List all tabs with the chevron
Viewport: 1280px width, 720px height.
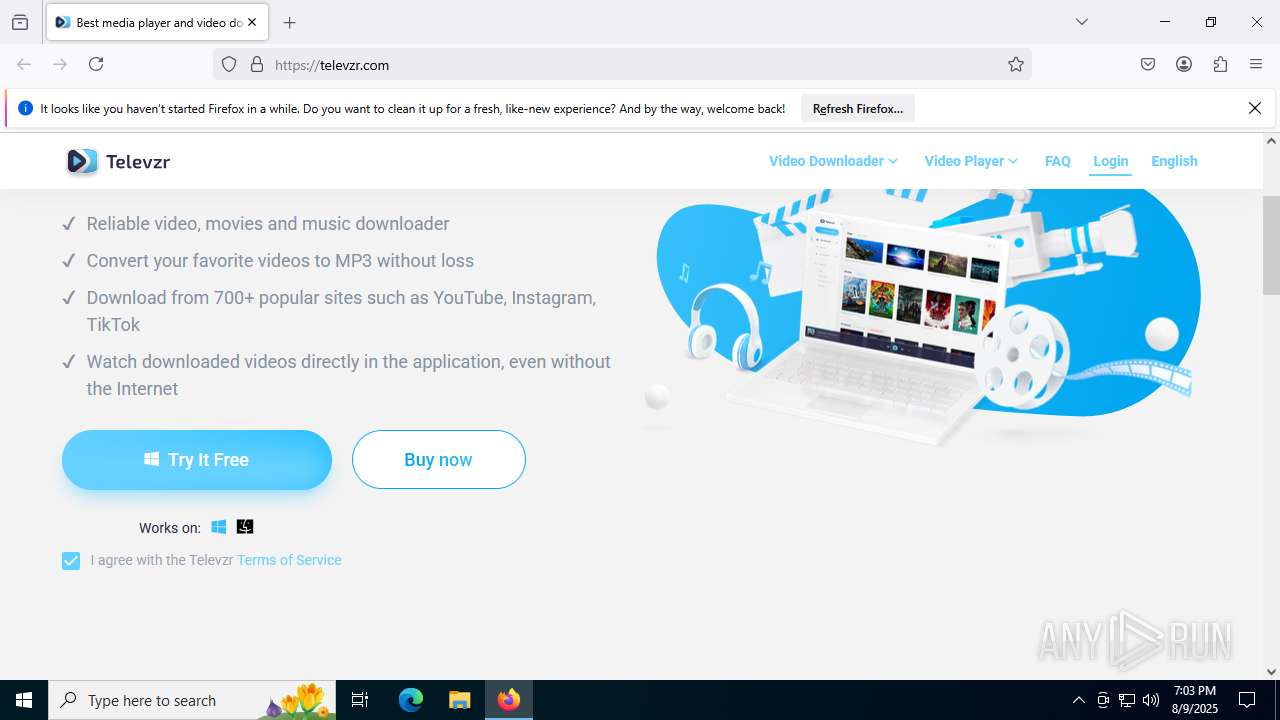click(x=1081, y=22)
